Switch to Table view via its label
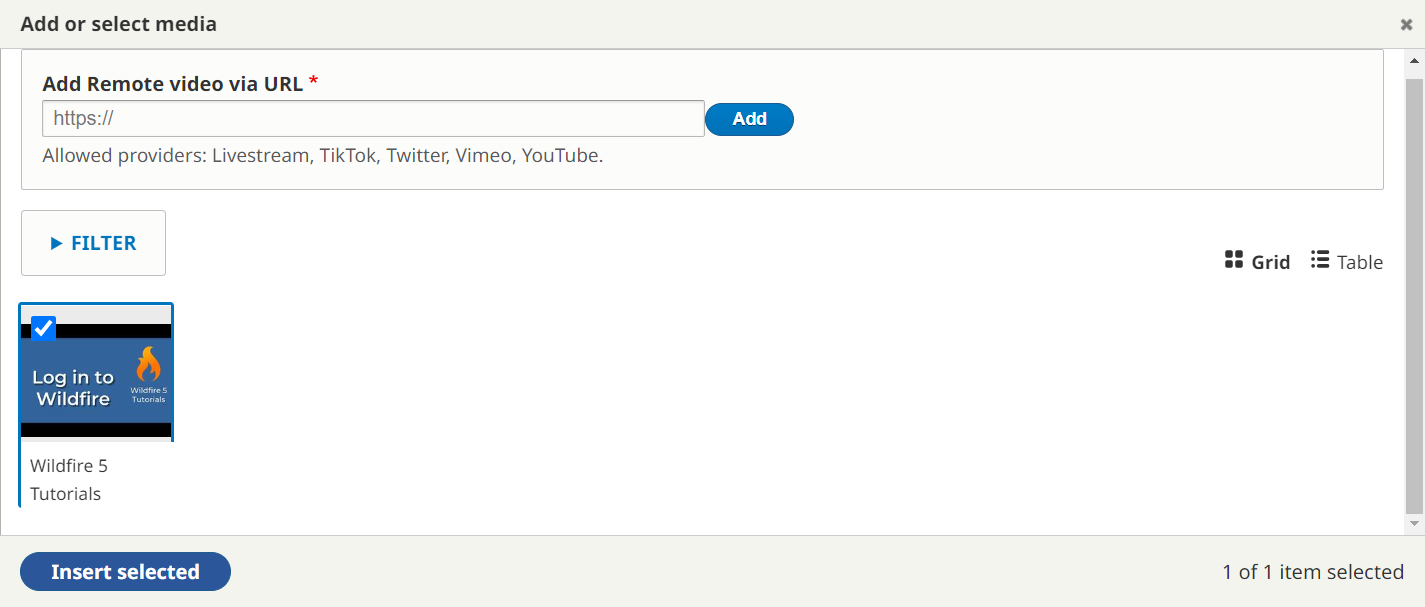 pyautogui.click(x=1359, y=262)
